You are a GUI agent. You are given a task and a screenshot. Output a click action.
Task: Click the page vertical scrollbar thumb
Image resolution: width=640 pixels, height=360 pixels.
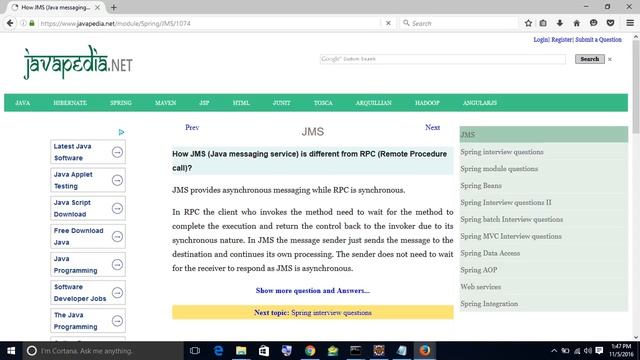coord(636,87)
